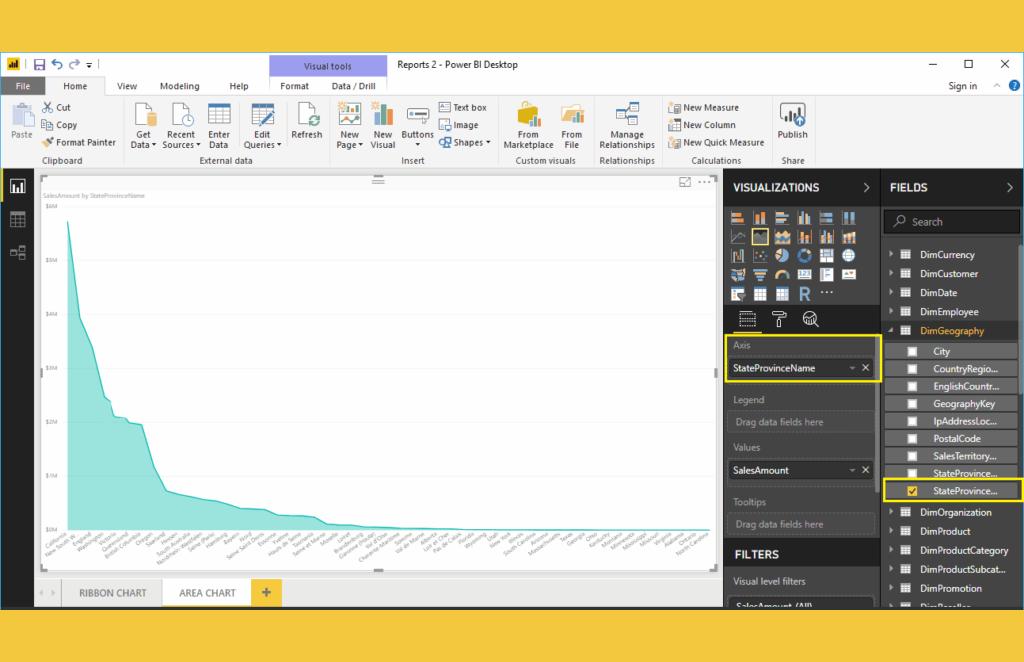Click the Undo arrow in title bar
The height and width of the screenshot is (662, 1024).
57,64
